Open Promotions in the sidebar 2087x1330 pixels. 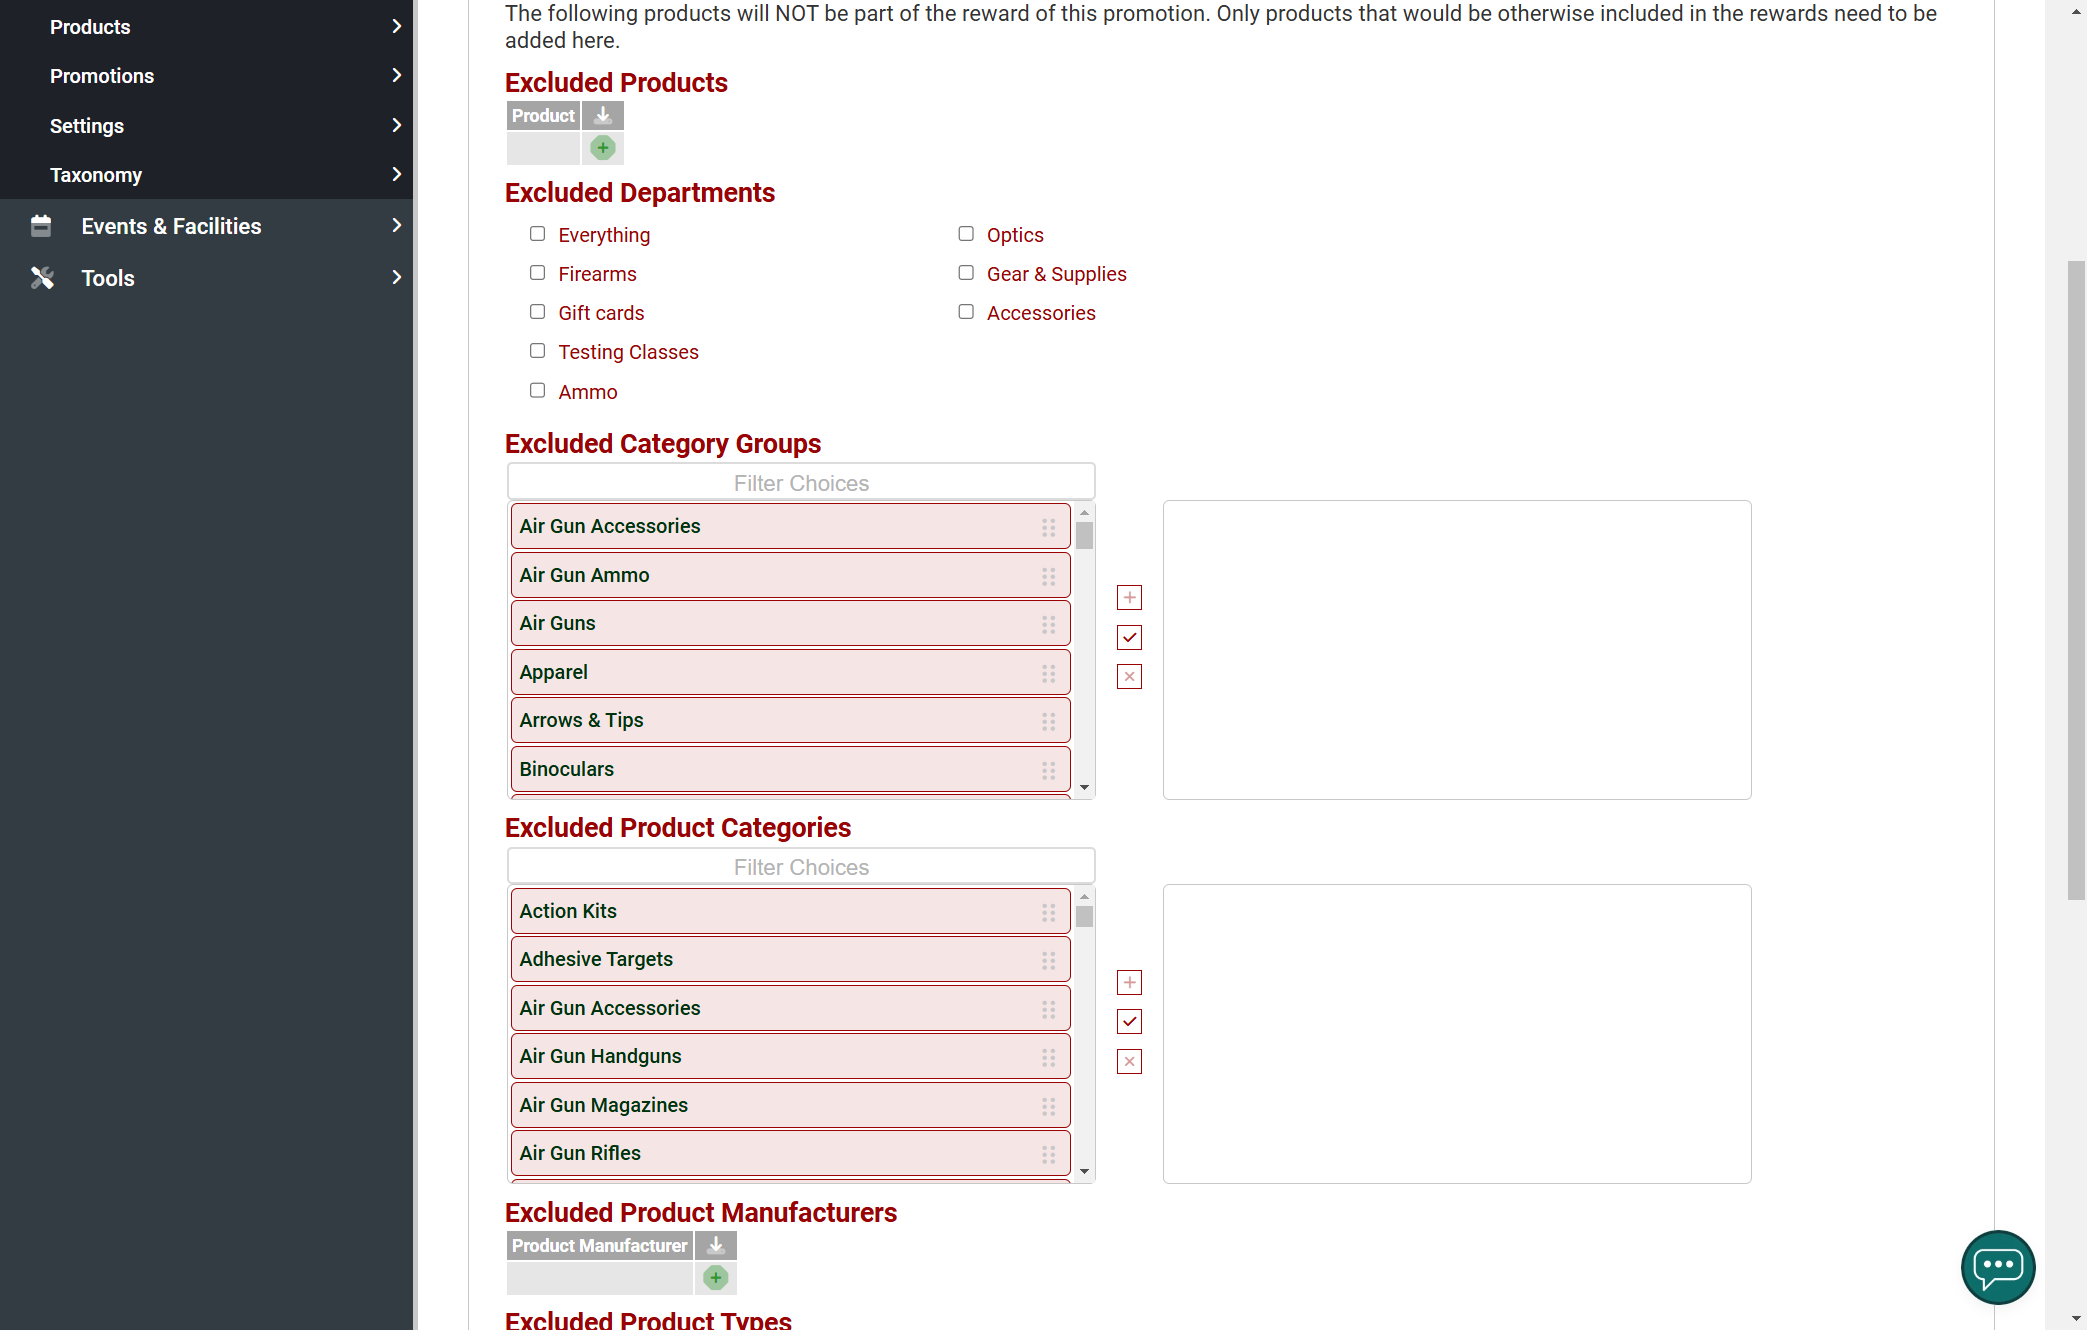(x=102, y=76)
